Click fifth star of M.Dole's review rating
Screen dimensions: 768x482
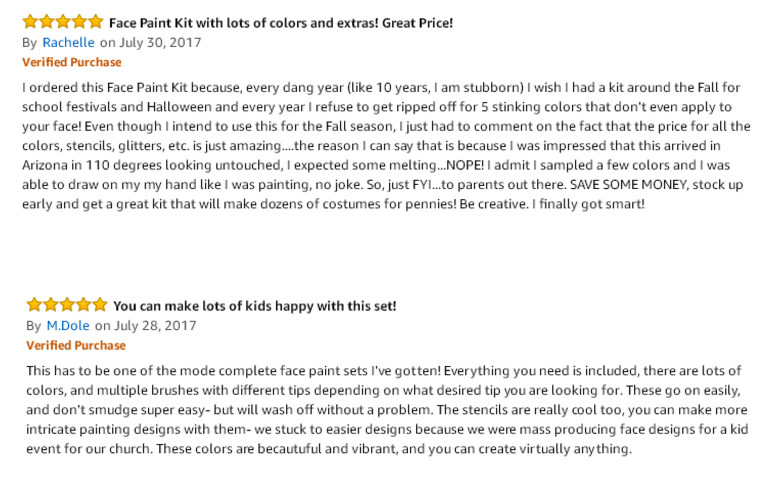click(99, 305)
